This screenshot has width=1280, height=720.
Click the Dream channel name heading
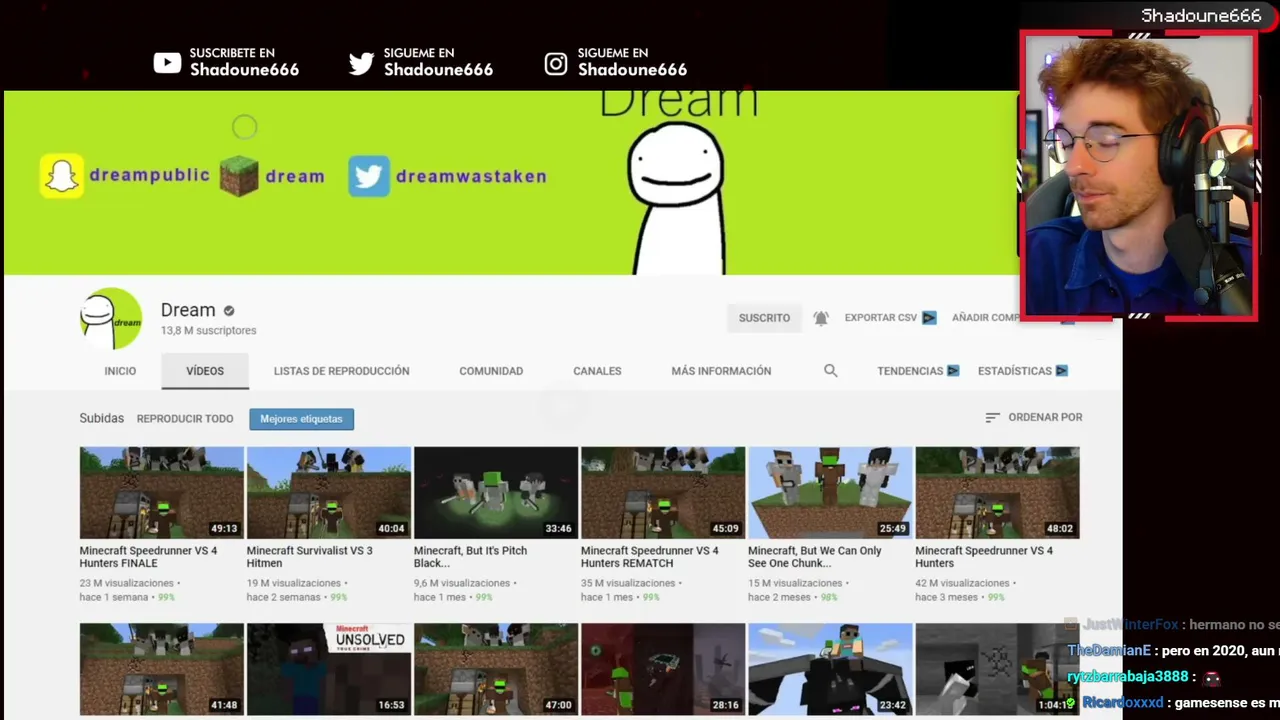click(188, 310)
